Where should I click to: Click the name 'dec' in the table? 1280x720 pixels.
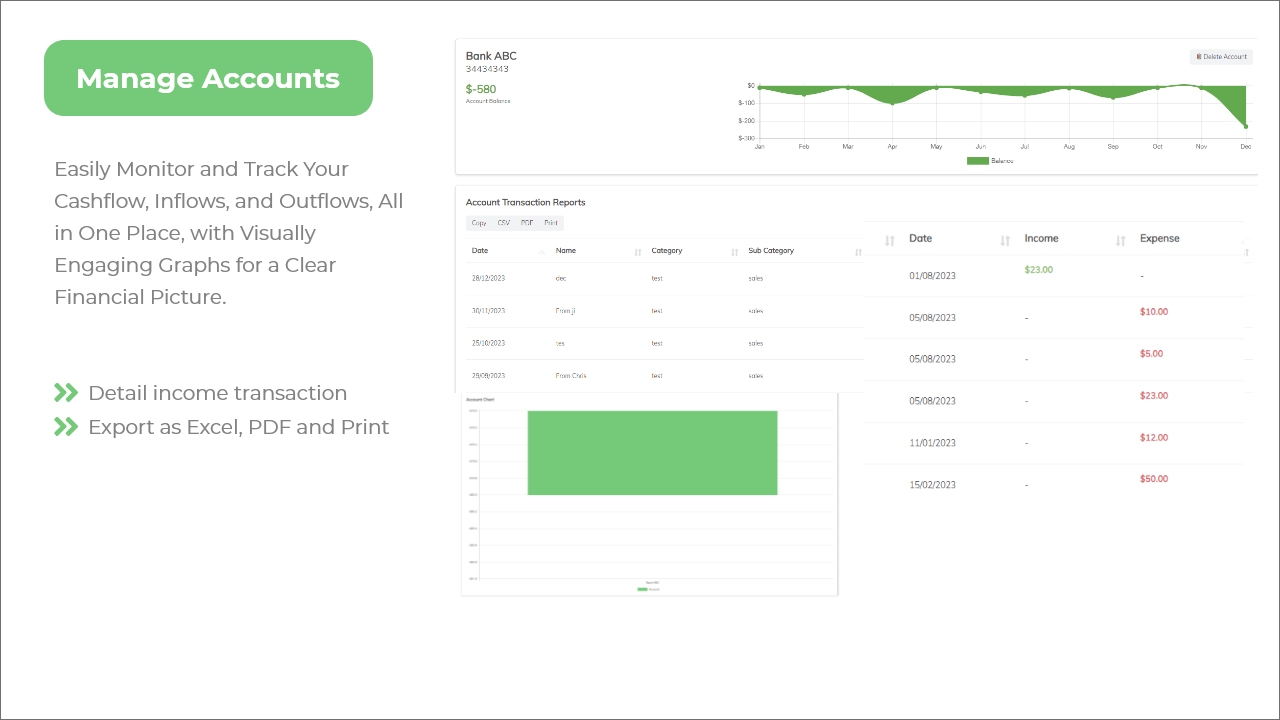[x=561, y=278]
